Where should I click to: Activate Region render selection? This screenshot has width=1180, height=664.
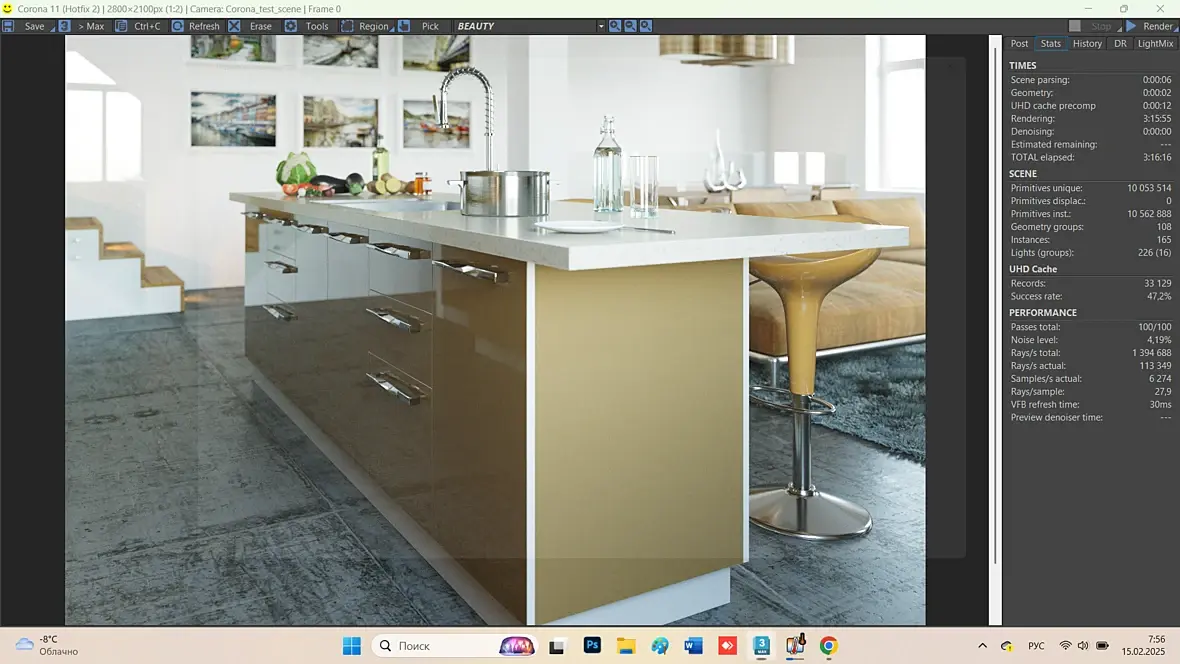(373, 26)
